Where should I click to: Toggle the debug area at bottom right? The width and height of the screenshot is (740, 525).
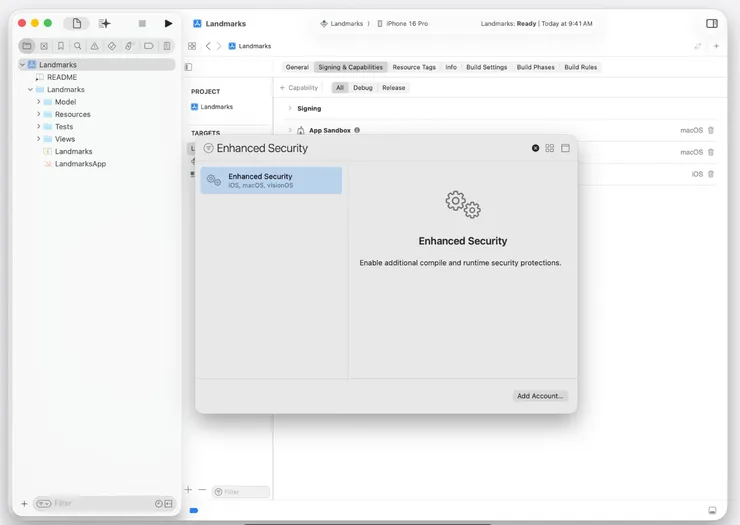point(712,510)
